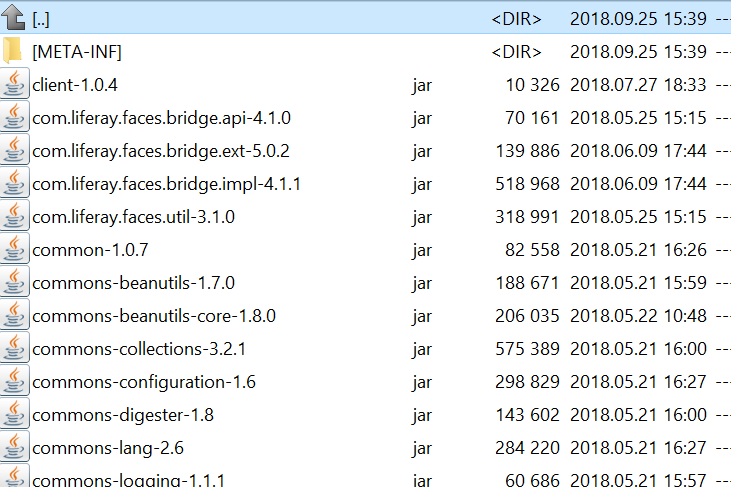Click date 2018.07.27 18:33
Viewport: 740px width, 497px height.
tap(638, 85)
